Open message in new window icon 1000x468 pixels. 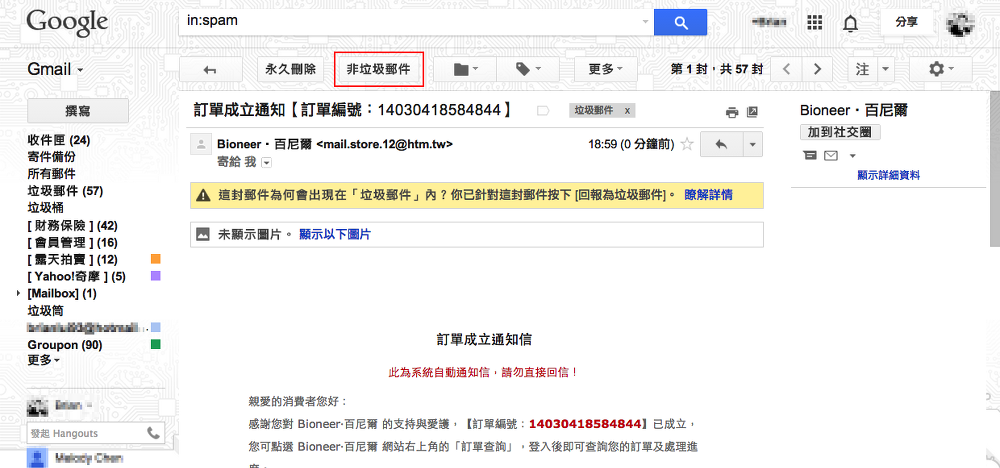pos(753,112)
